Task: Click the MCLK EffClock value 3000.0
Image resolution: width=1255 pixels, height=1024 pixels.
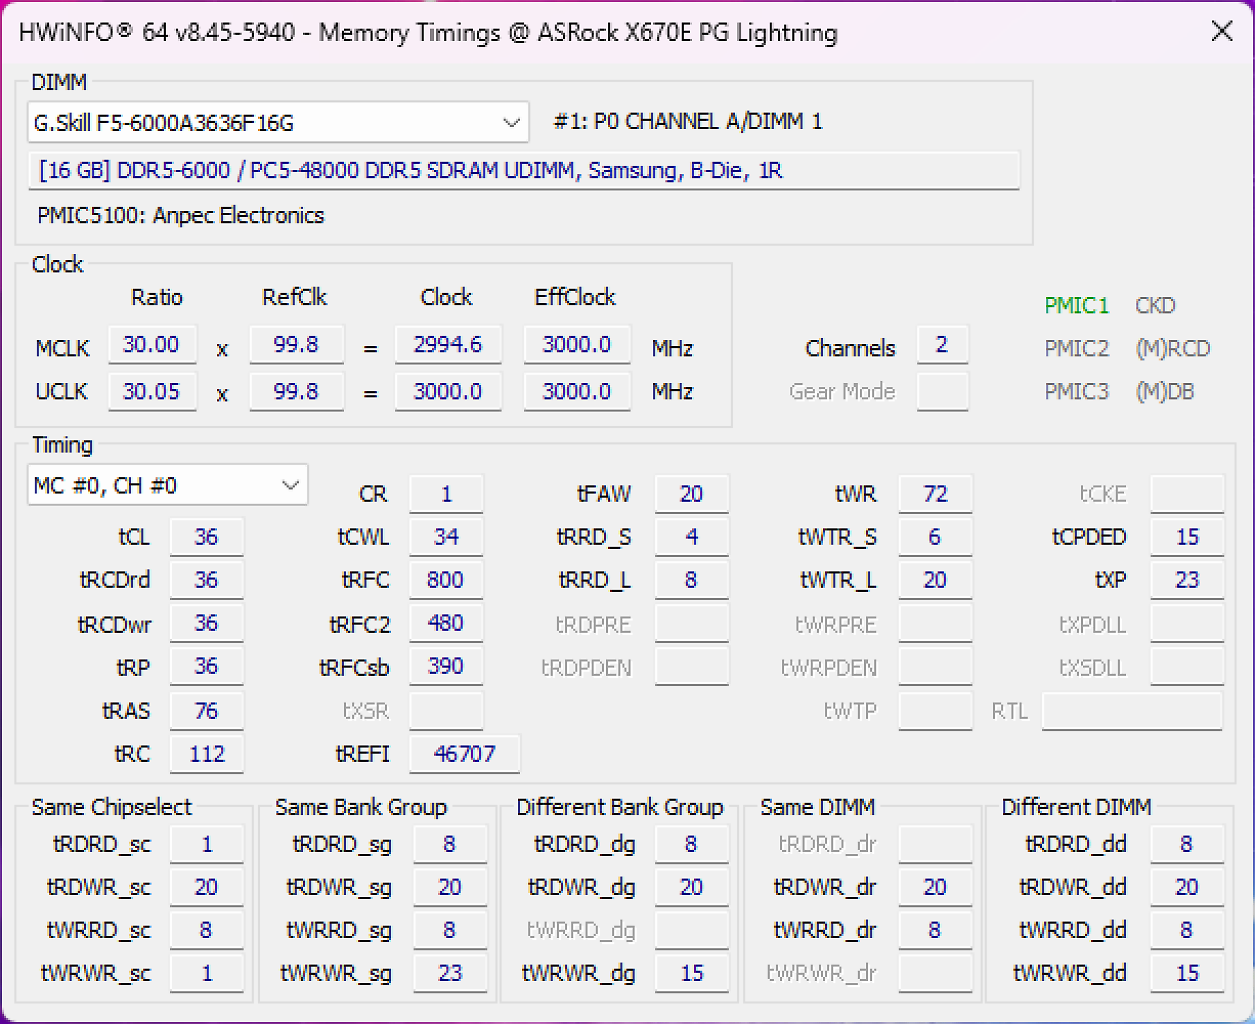Action: pyautogui.click(x=577, y=344)
